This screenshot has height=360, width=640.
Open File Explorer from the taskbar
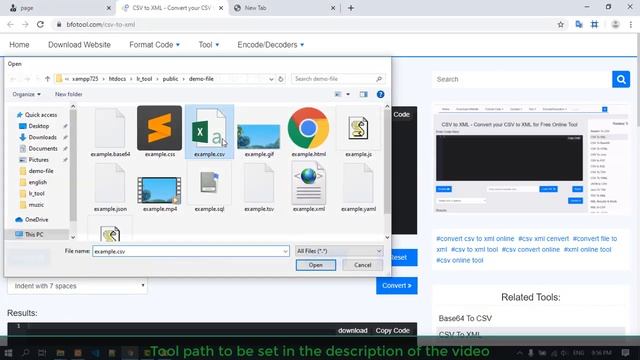click(x=60, y=353)
